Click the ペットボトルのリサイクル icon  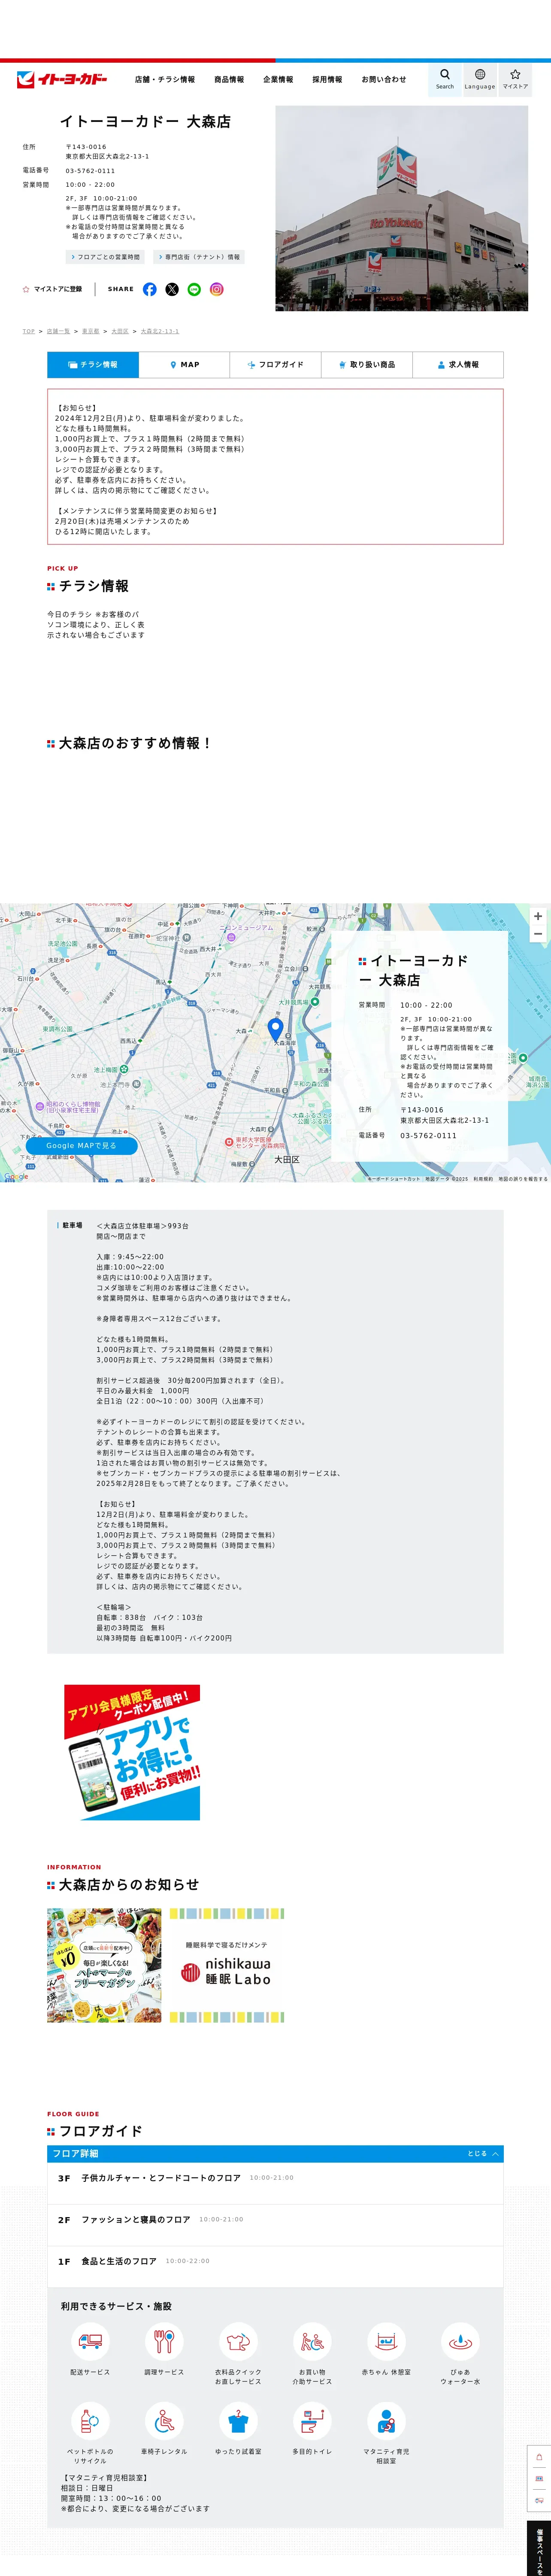(90, 2421)
